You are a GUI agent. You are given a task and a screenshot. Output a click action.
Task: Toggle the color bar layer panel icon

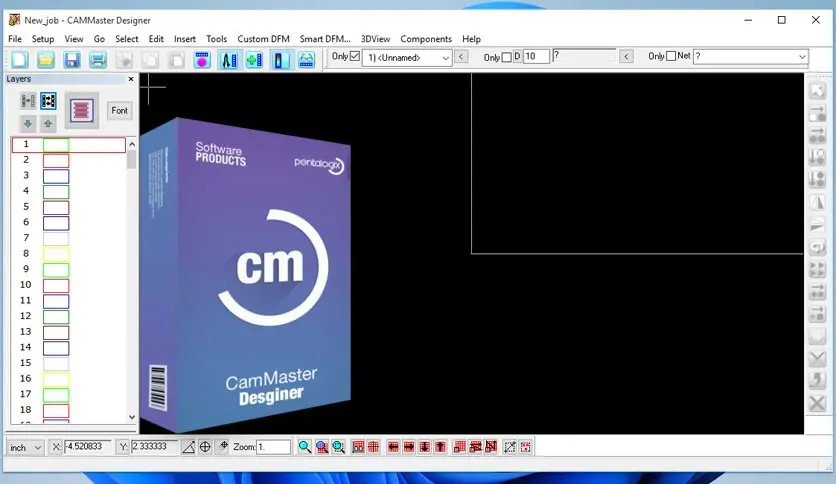(280, 60)
